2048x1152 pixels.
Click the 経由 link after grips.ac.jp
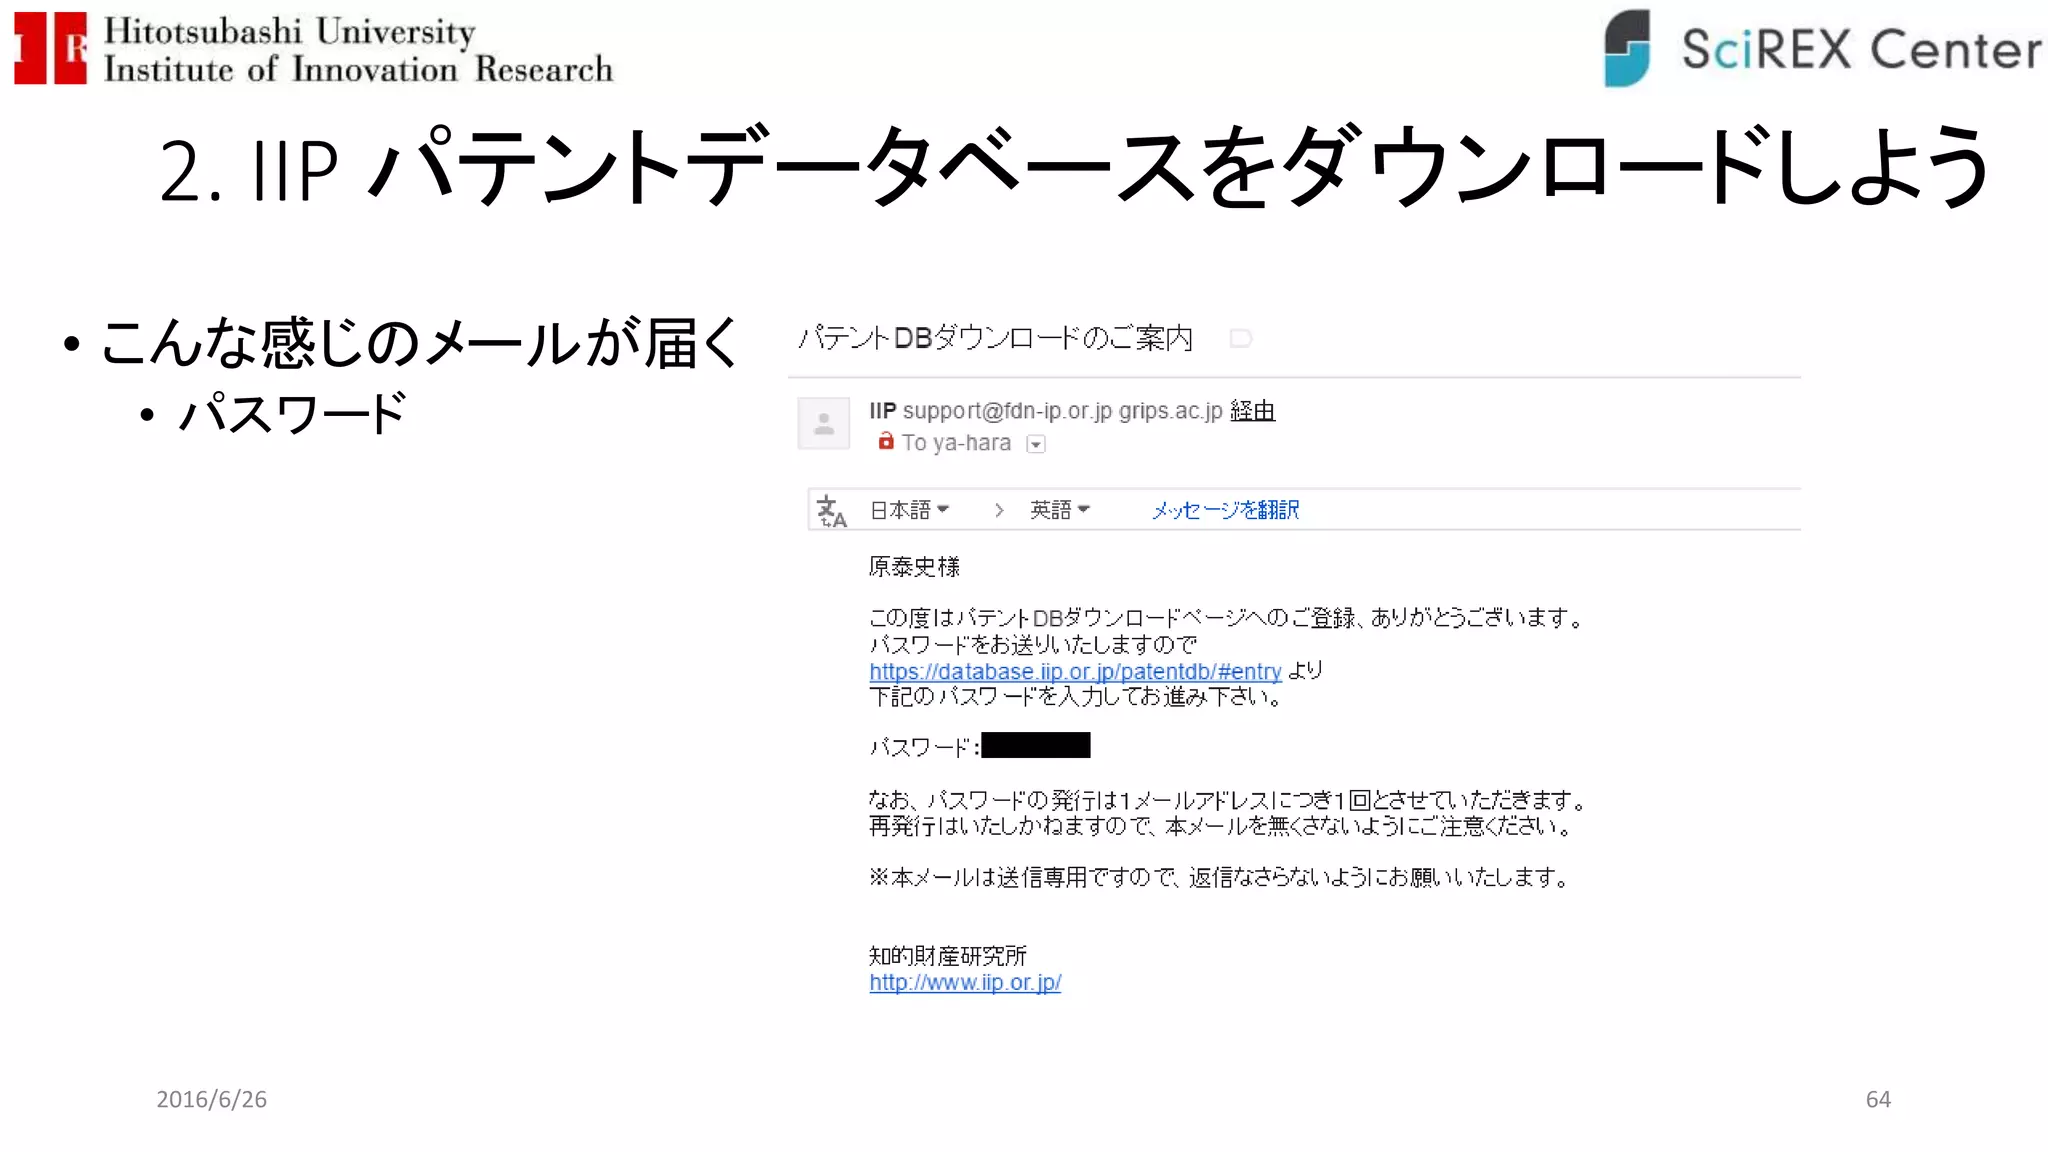pos(1252,411)
